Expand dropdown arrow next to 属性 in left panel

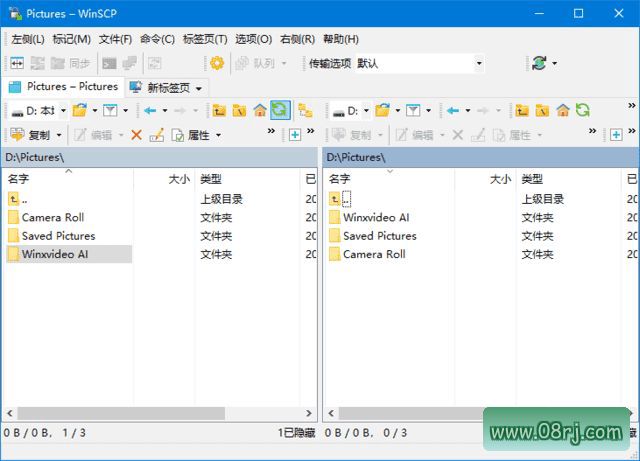click(x=218, y=135)
